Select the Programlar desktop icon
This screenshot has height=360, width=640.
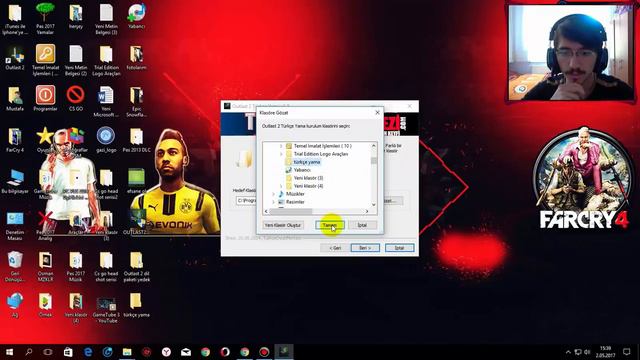[x=45, y=98]
